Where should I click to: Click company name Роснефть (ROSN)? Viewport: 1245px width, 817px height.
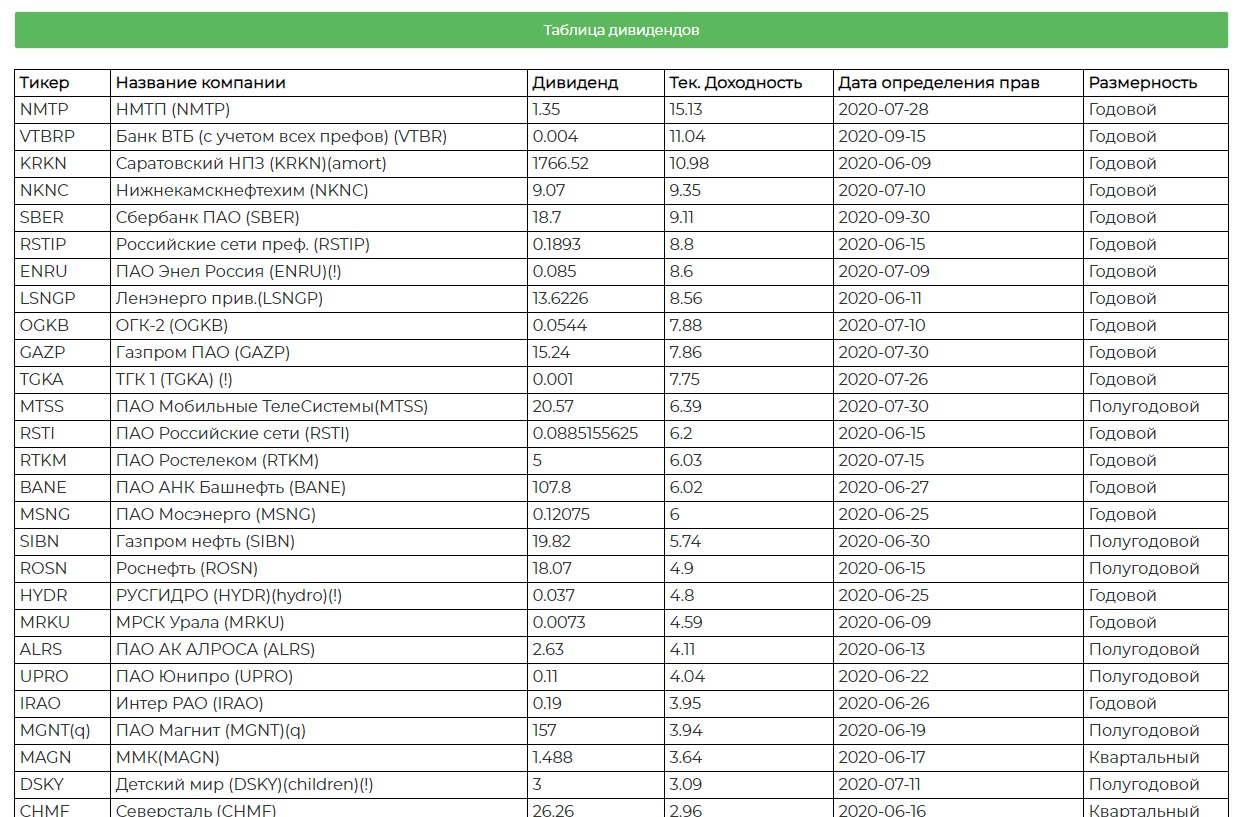(187, 569)
